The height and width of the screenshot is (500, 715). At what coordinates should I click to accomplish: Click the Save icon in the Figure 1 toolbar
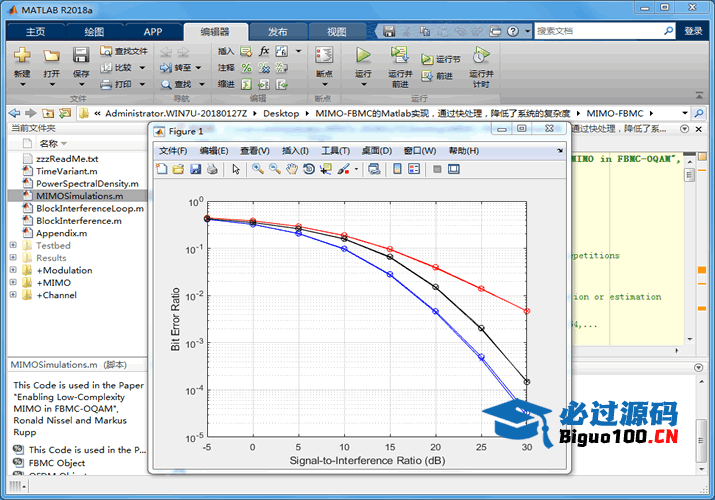(195, 169)
